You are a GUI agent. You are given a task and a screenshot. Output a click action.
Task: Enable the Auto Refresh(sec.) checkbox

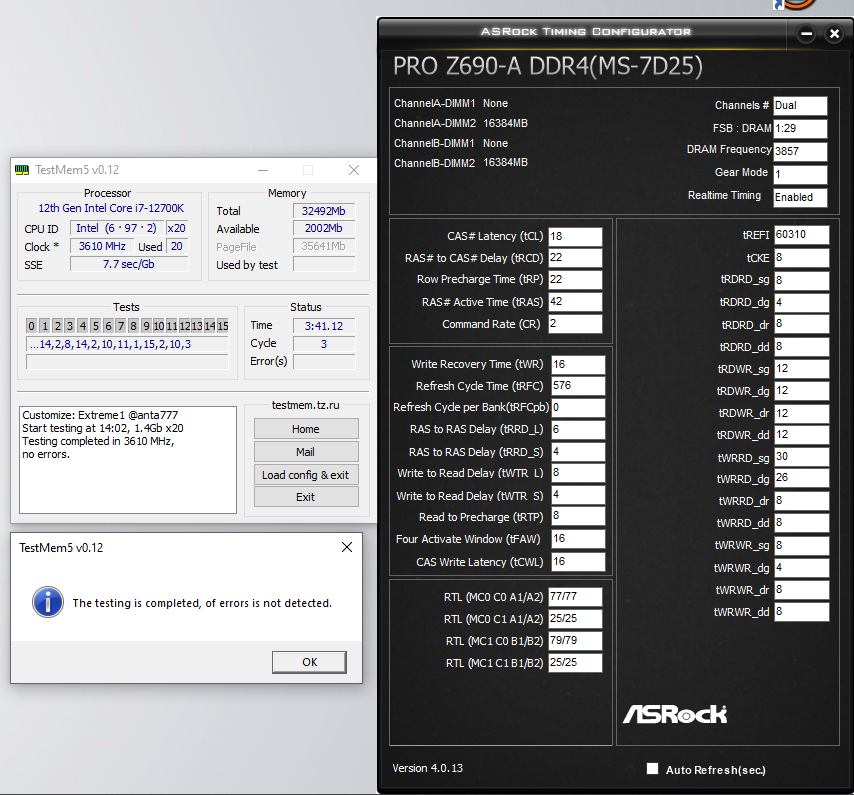coord(653,769)
